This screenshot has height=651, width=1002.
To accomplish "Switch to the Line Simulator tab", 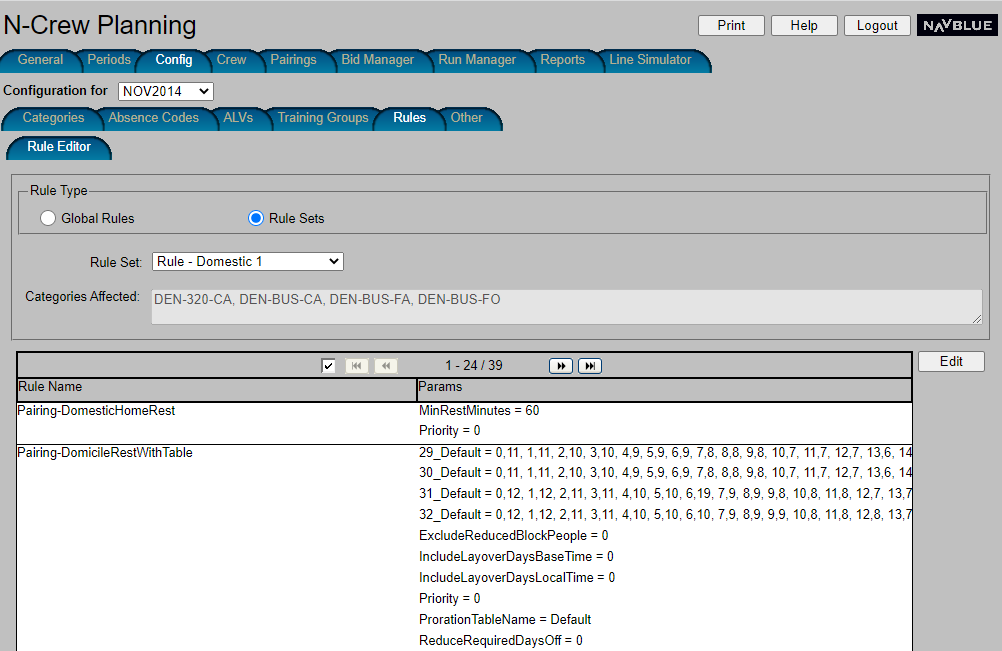I will coord(650,60).
